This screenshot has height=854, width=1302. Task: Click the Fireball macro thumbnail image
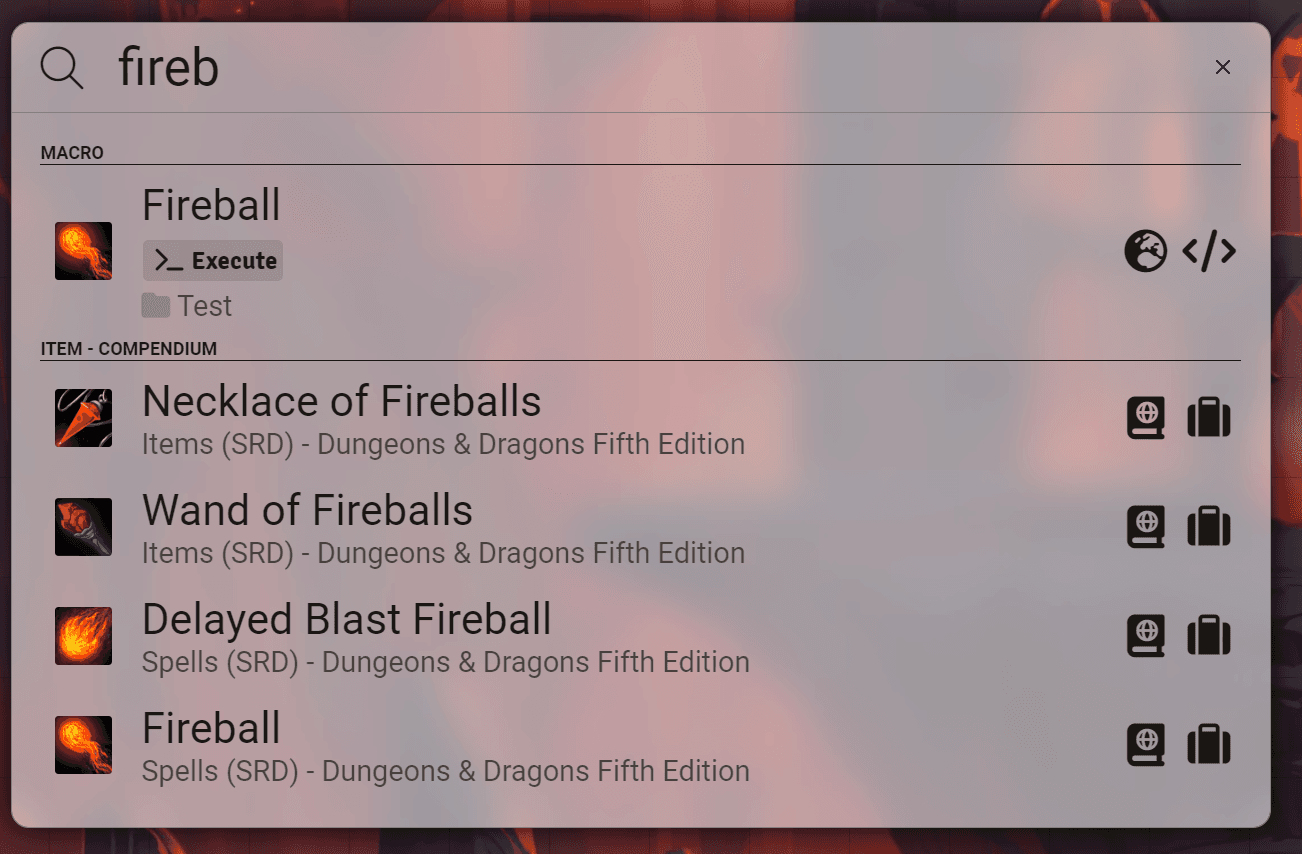click(x=83, y=251)
